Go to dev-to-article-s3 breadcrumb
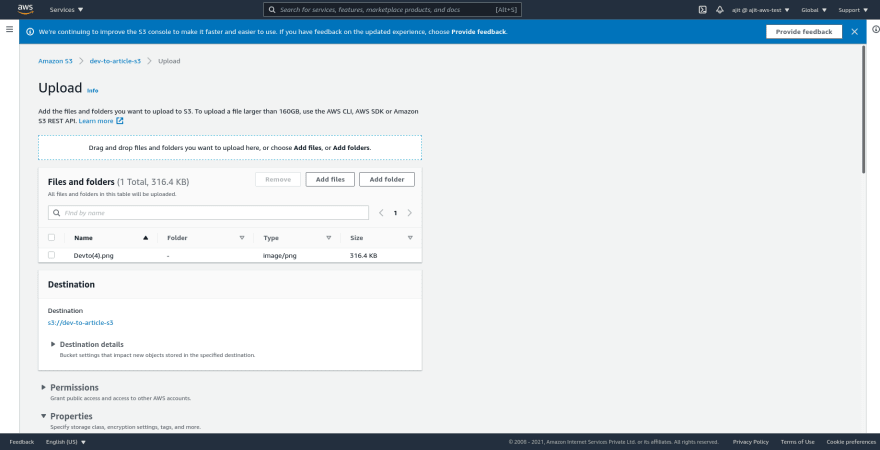Viewport: 880px width, 450px height. 115,61
